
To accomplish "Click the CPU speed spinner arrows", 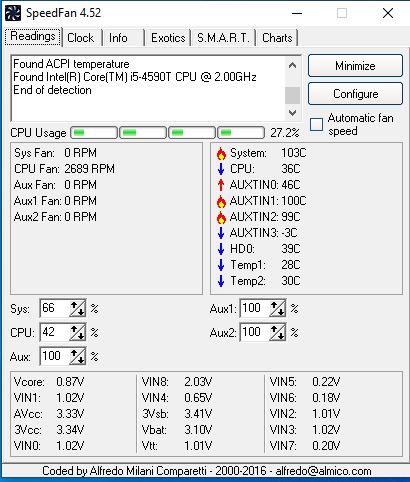I will 77,332.
